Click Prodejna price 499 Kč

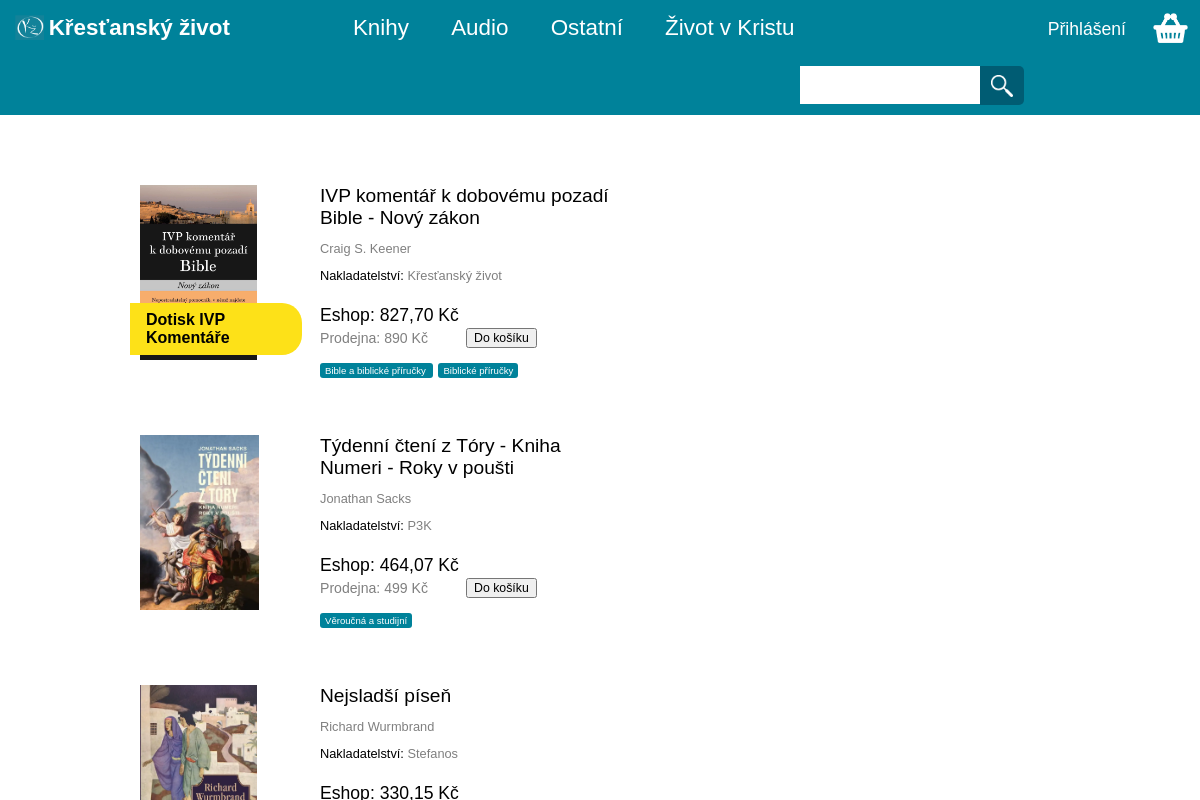point(374,588)
